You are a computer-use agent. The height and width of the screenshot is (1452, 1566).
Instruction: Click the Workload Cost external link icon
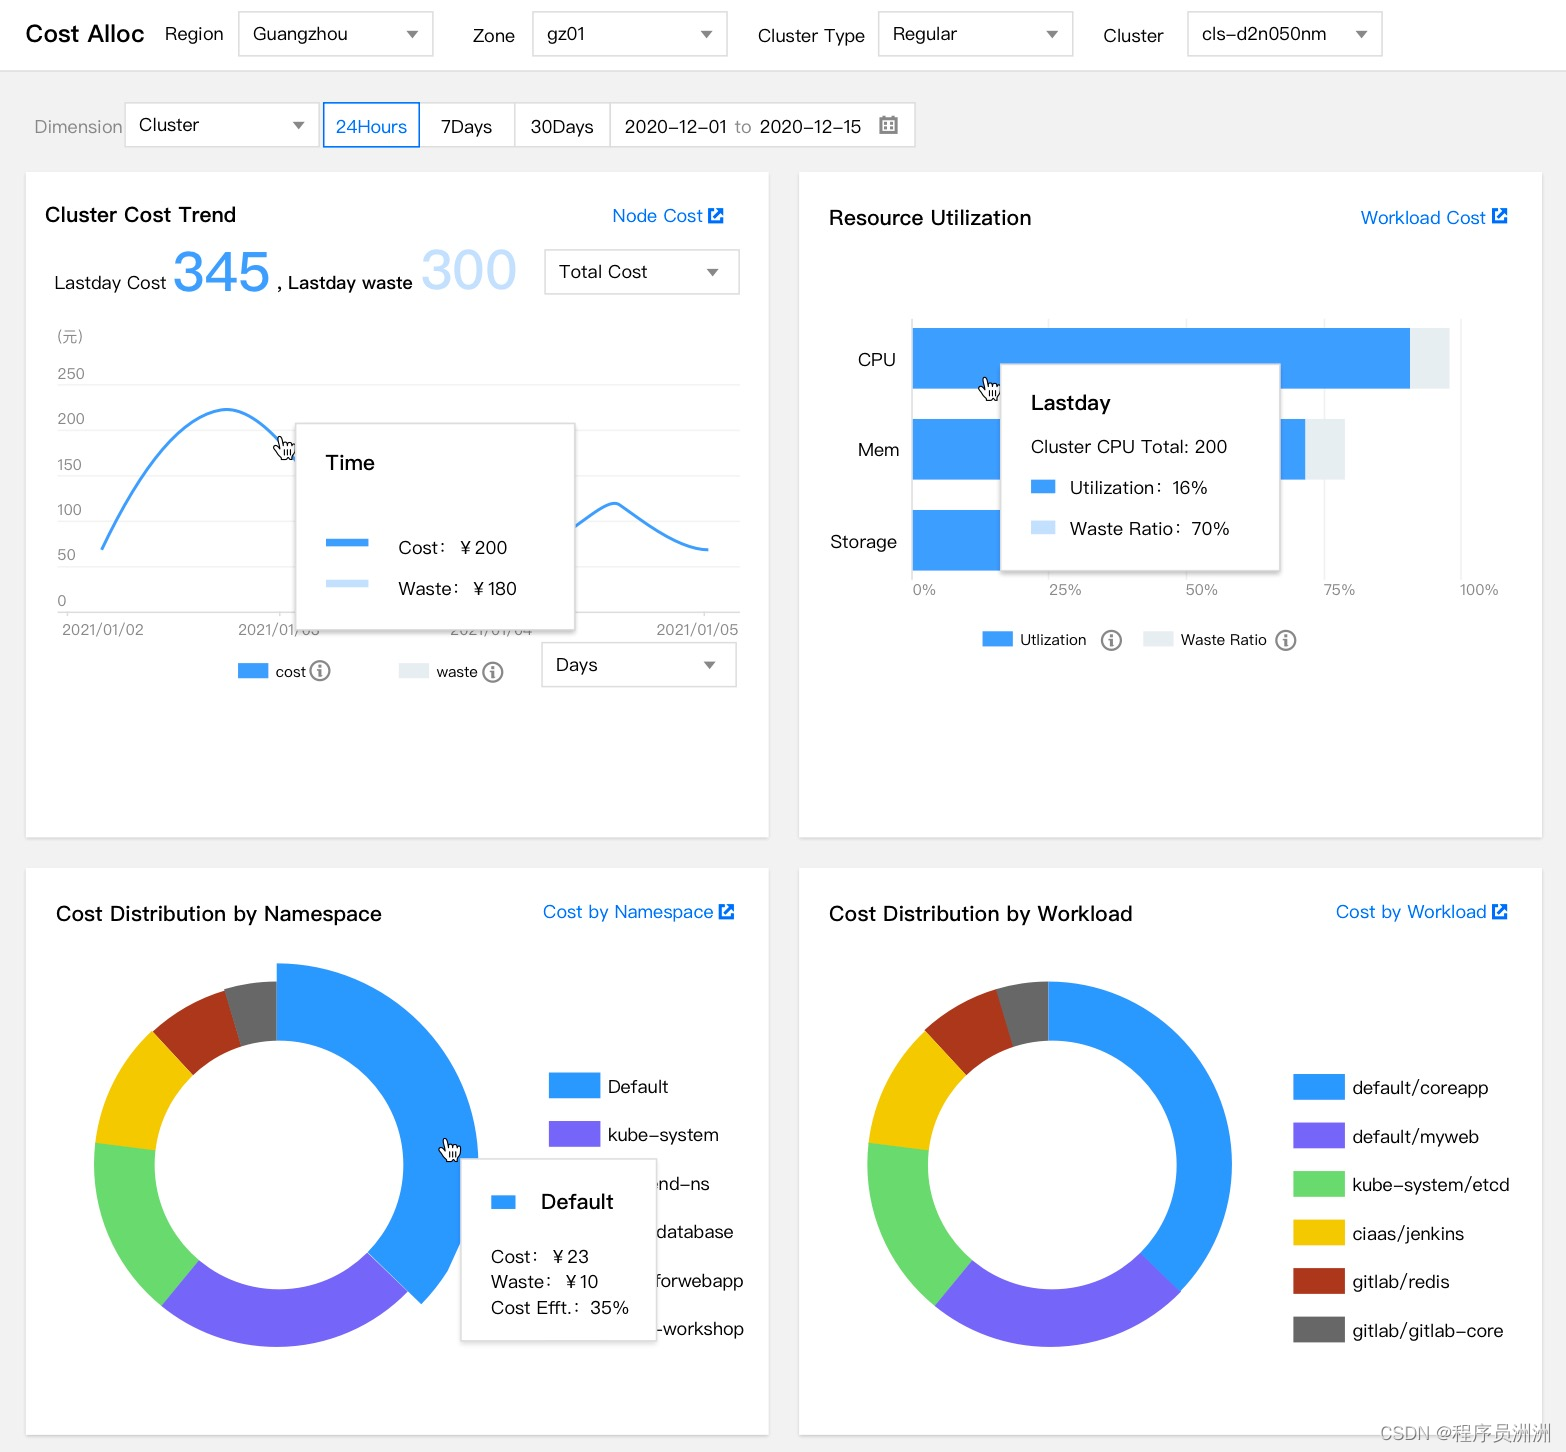[x=1500, y=216]
